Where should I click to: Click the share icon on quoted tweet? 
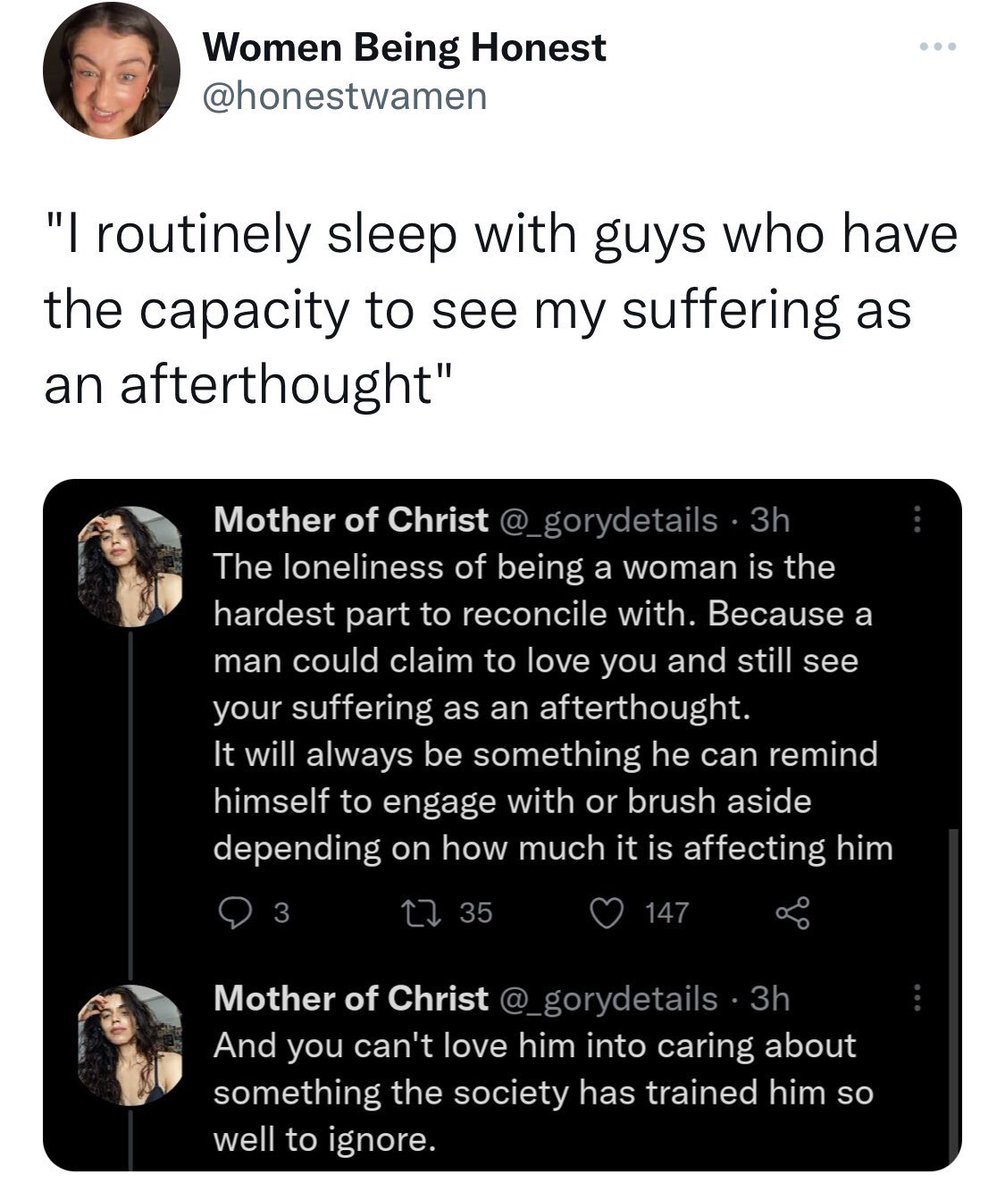[x=790, y=912]
